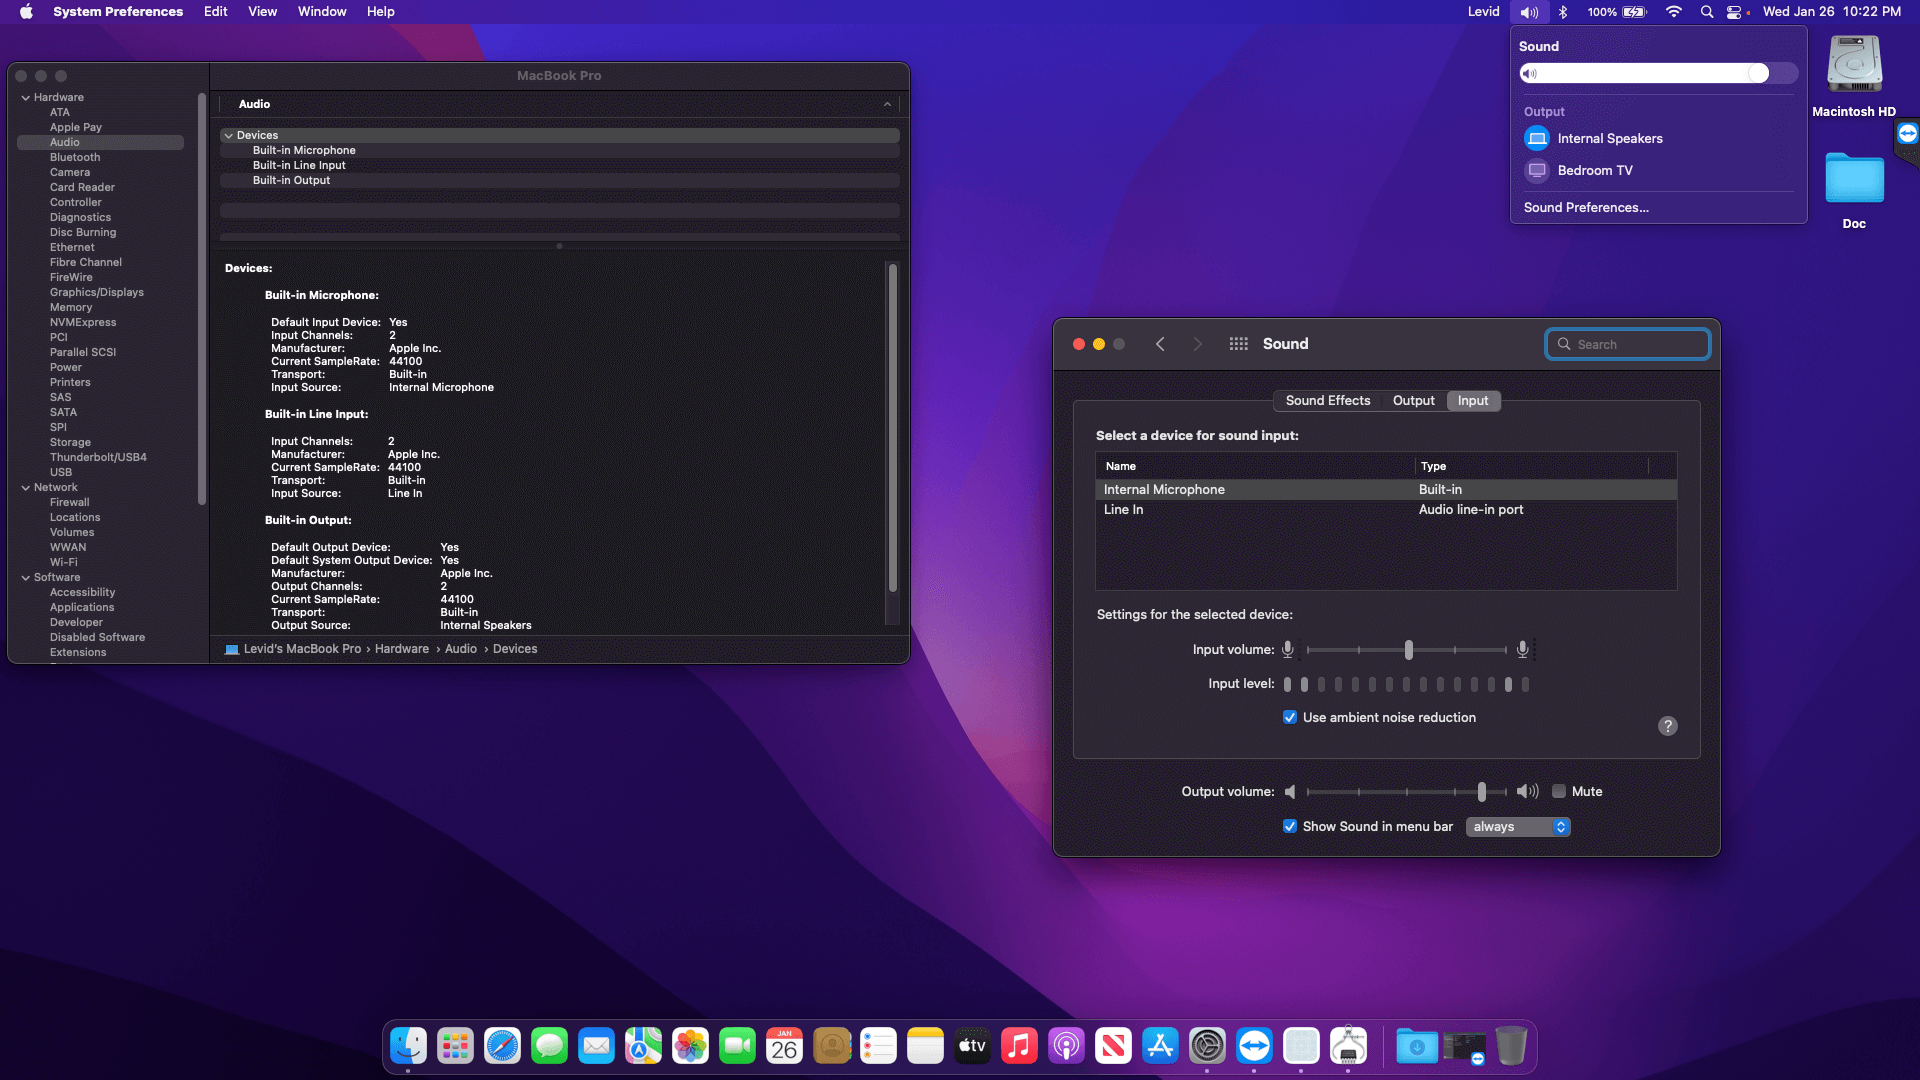The height and width of the screenshot is (1080, 1920).
Task: Switch to Sound Effects tab
Action: 1327,400
